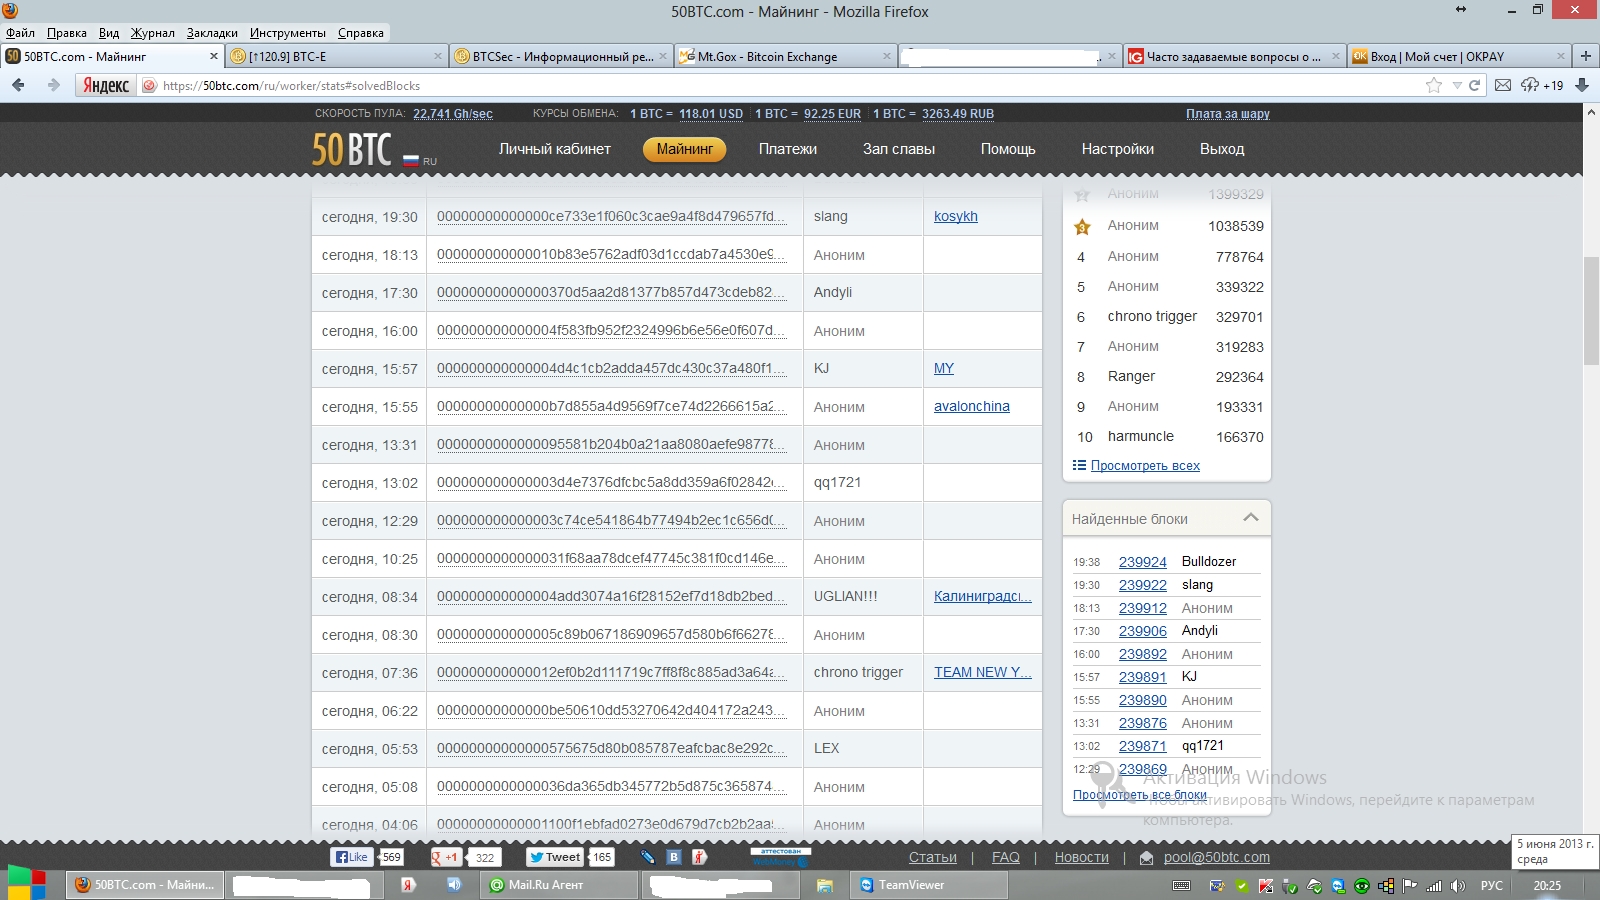Open the weather widget showing +19
Viewport: 1600px width, 900px height.
click(x=1542, y=85)
